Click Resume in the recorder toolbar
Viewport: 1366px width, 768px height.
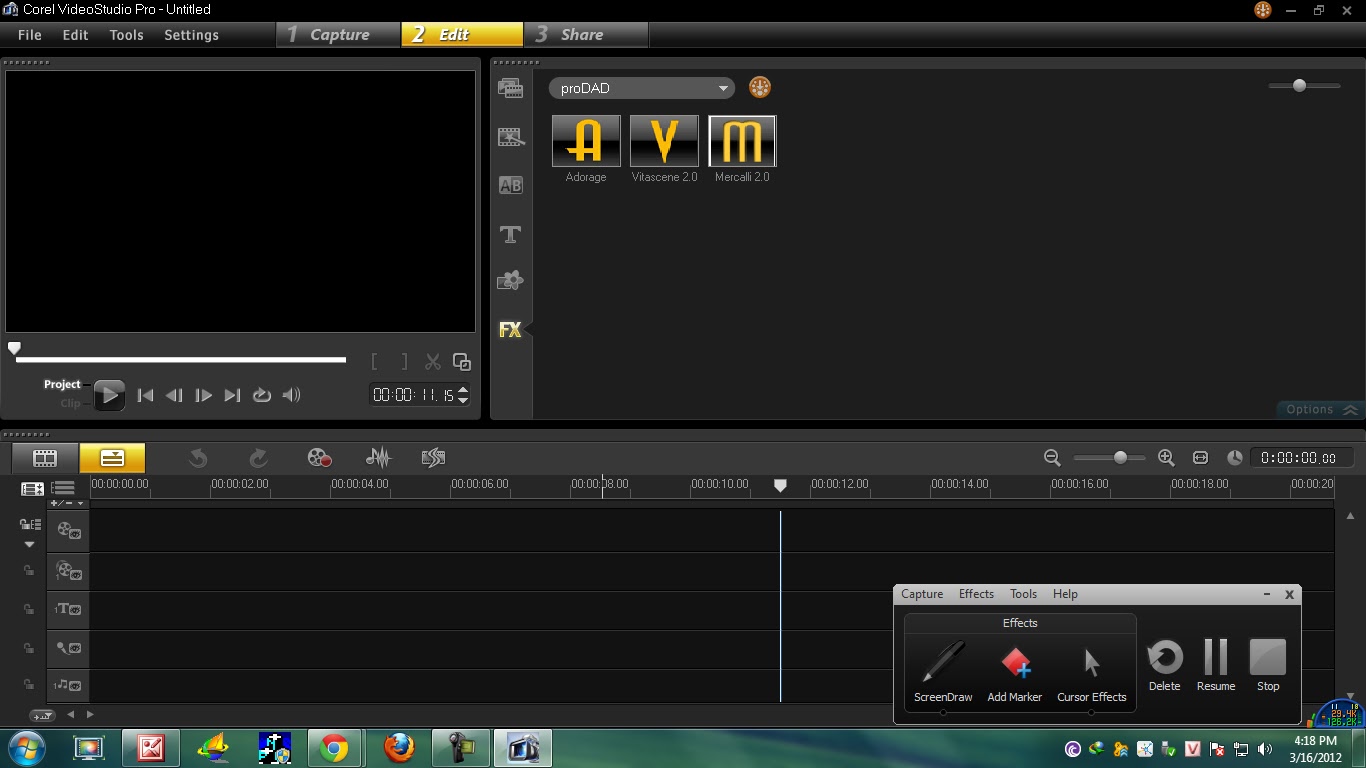[1216, 666]
